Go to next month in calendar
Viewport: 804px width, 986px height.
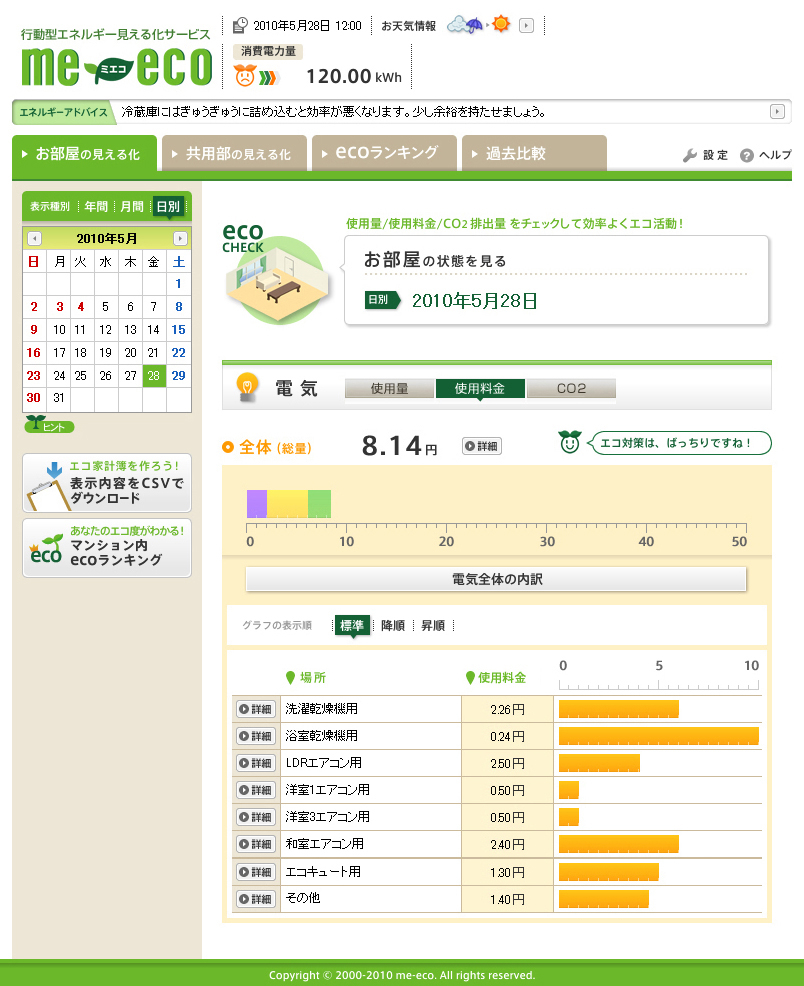click(x=180, y=239)
